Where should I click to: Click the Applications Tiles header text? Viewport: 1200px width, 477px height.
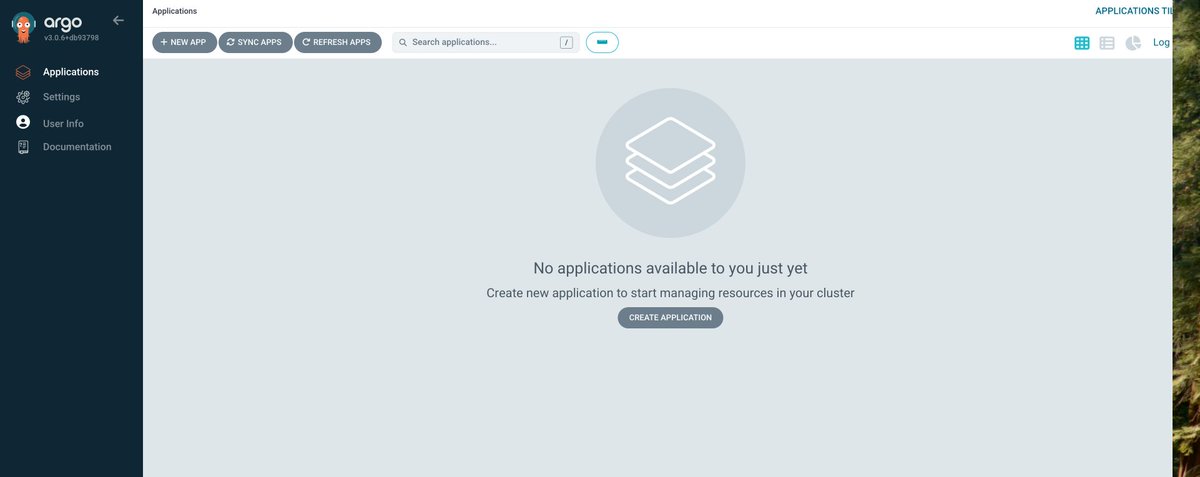[x=1134, y=11]
